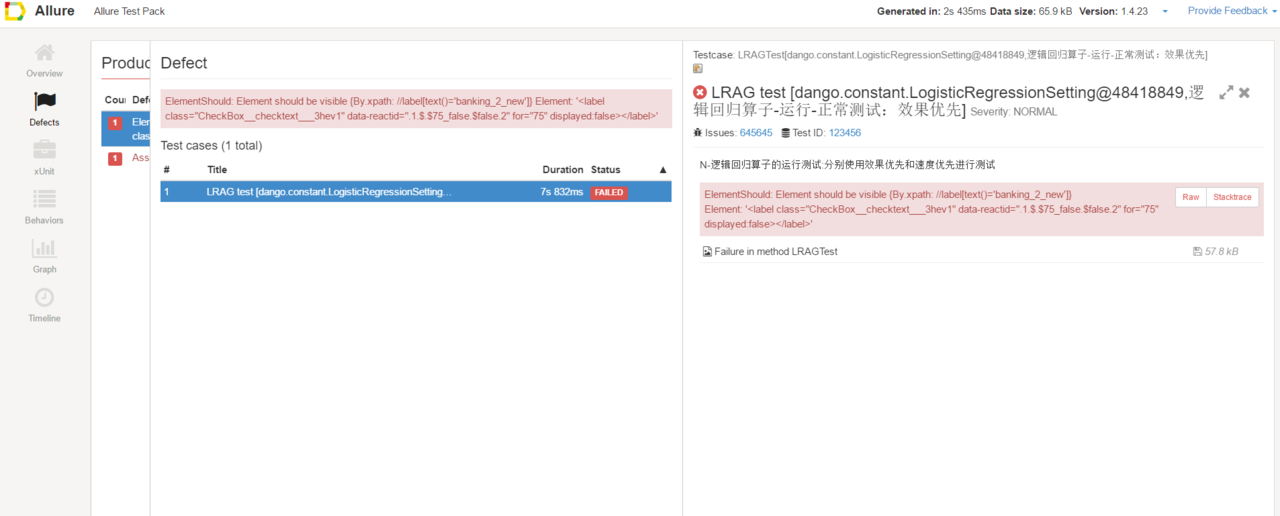Open the Graph chart section

coord(44,257)
